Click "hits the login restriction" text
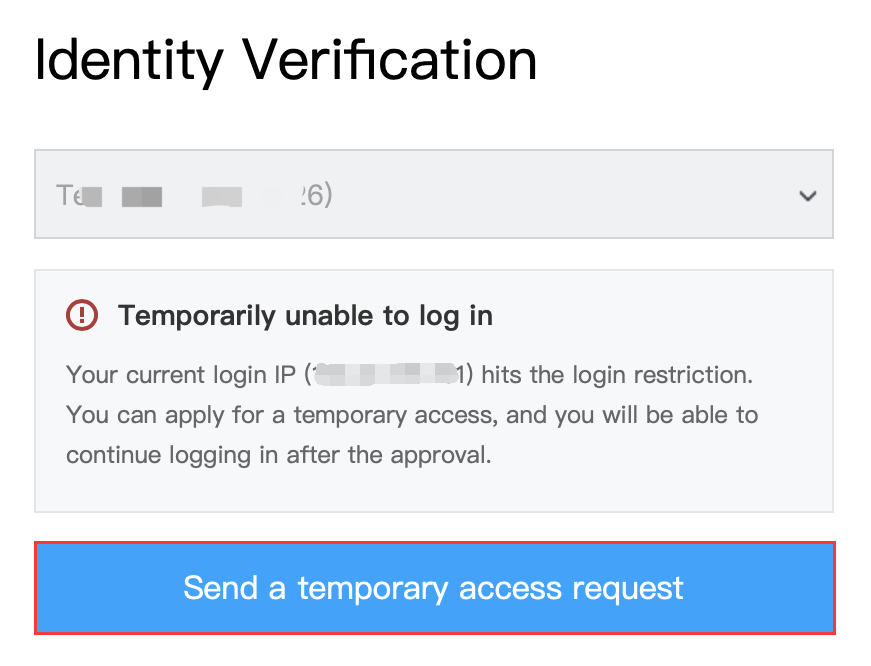This screenshot has height=666, width=871. tap(616, 375)
